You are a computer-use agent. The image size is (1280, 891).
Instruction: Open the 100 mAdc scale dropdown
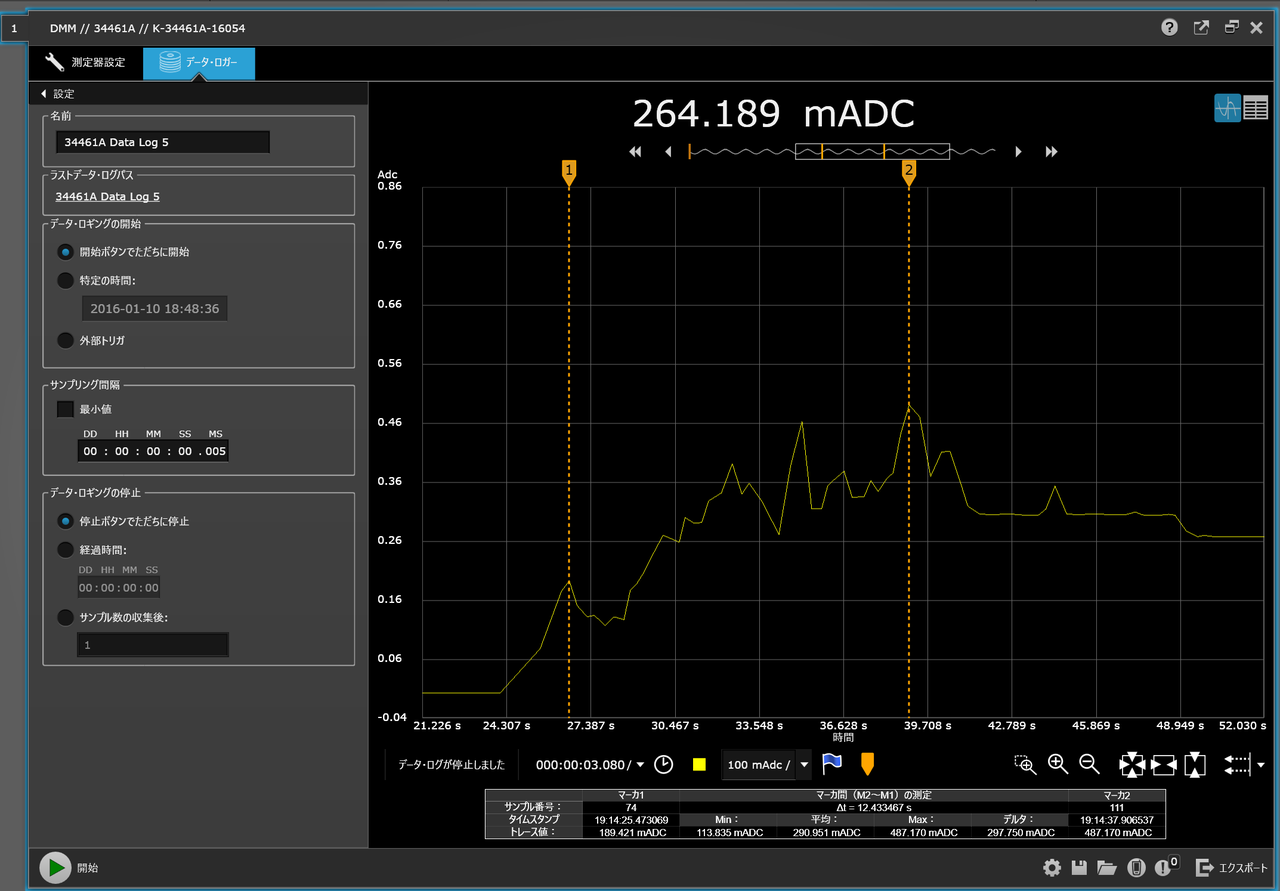point(804,765)
